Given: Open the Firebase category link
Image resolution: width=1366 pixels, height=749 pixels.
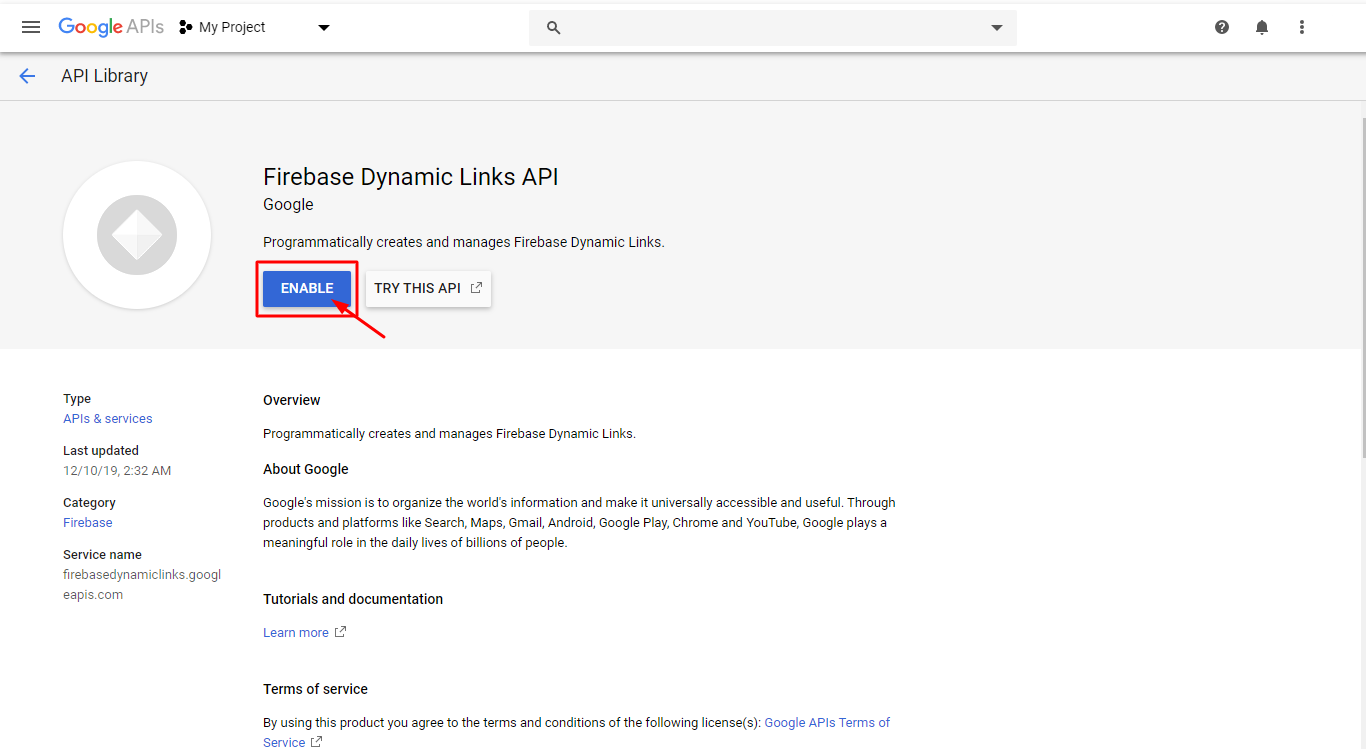Looking at the screenshot, I should 88,523.
